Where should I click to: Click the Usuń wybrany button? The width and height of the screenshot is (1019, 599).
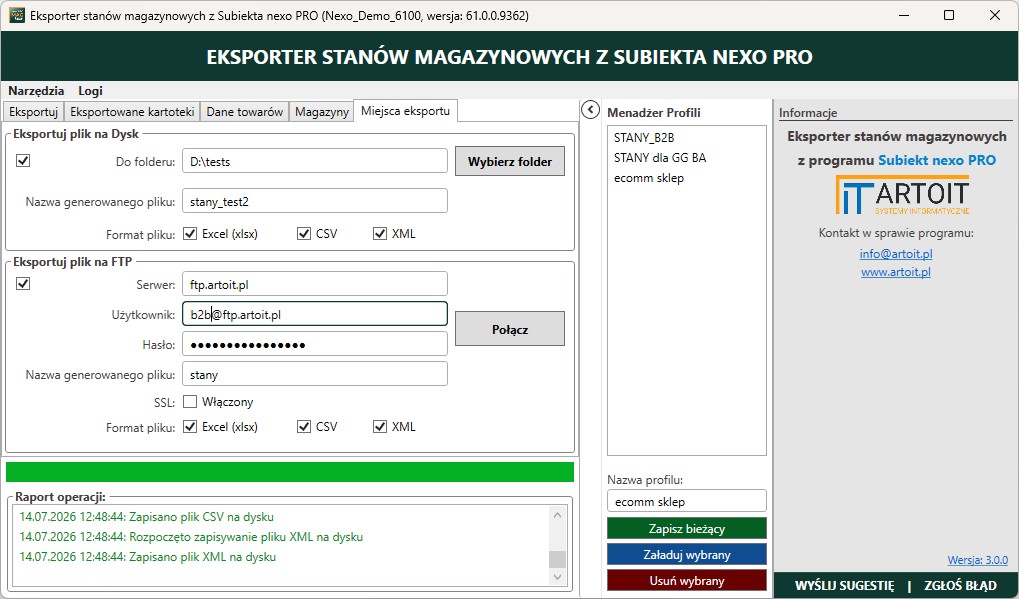coord(687,580)
